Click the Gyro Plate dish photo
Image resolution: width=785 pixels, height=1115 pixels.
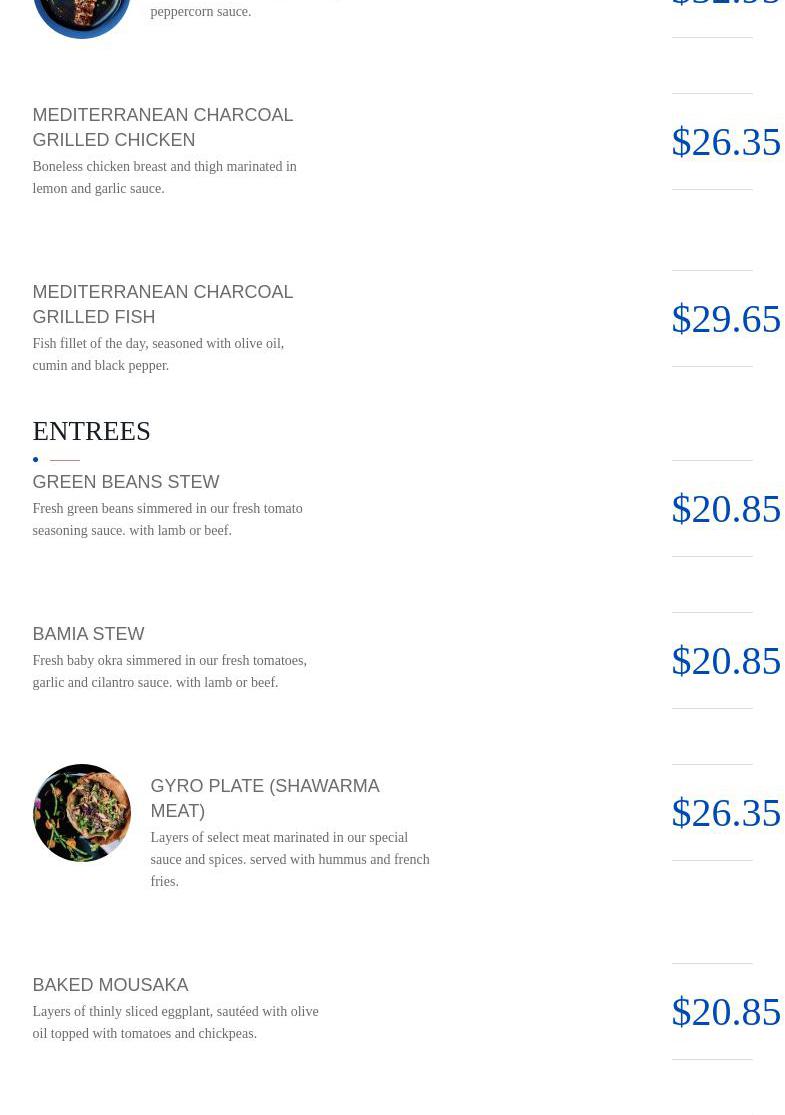(81, 813)
